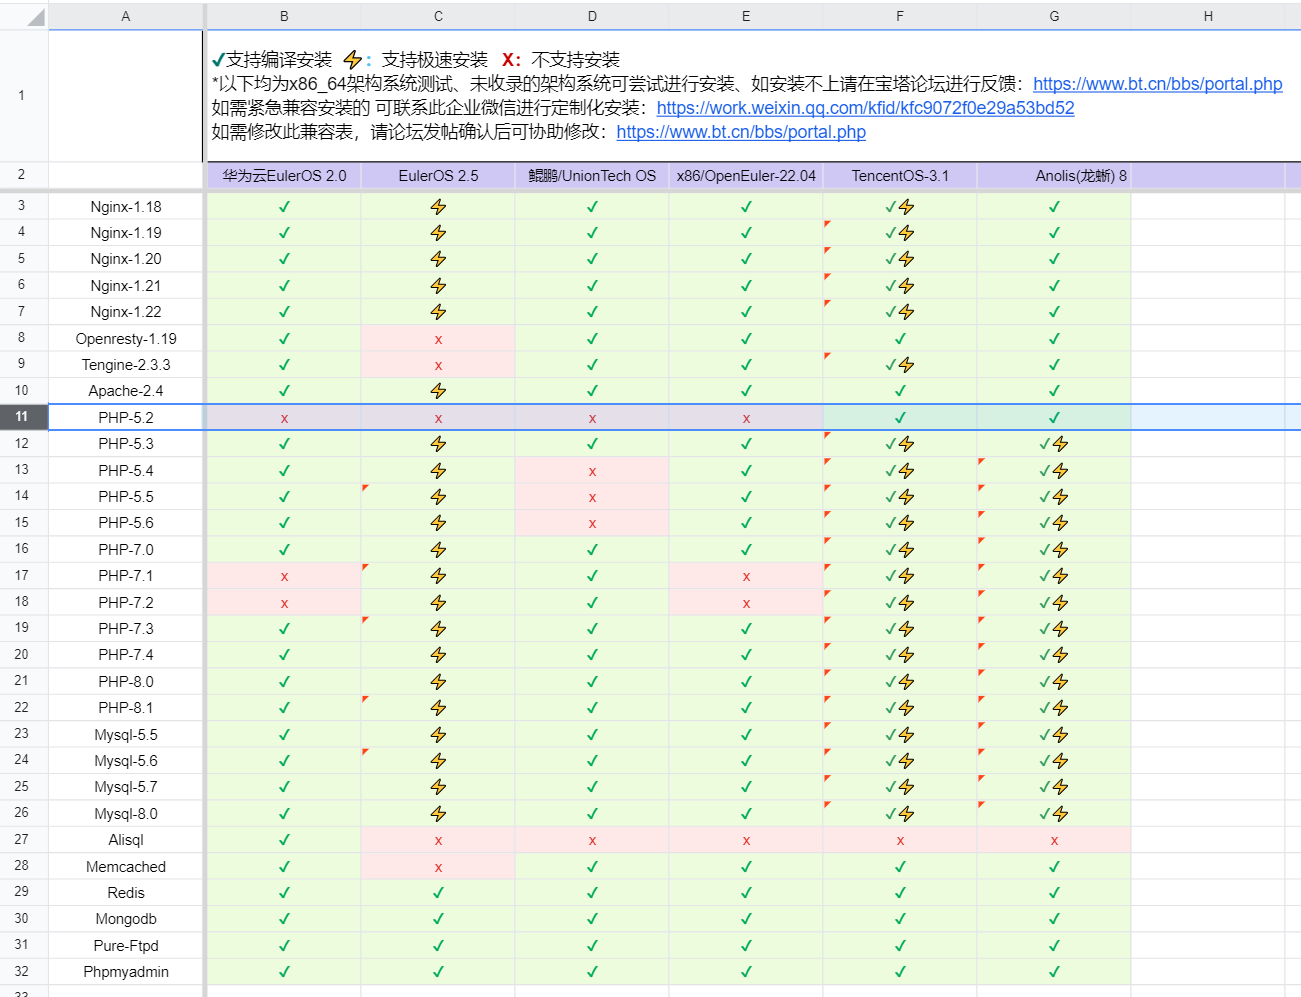Click the lightning icon for PHP-7.0 under EulerOS 2.5
The width and height of the screenshot is (1301, 997).
(438, 550)
